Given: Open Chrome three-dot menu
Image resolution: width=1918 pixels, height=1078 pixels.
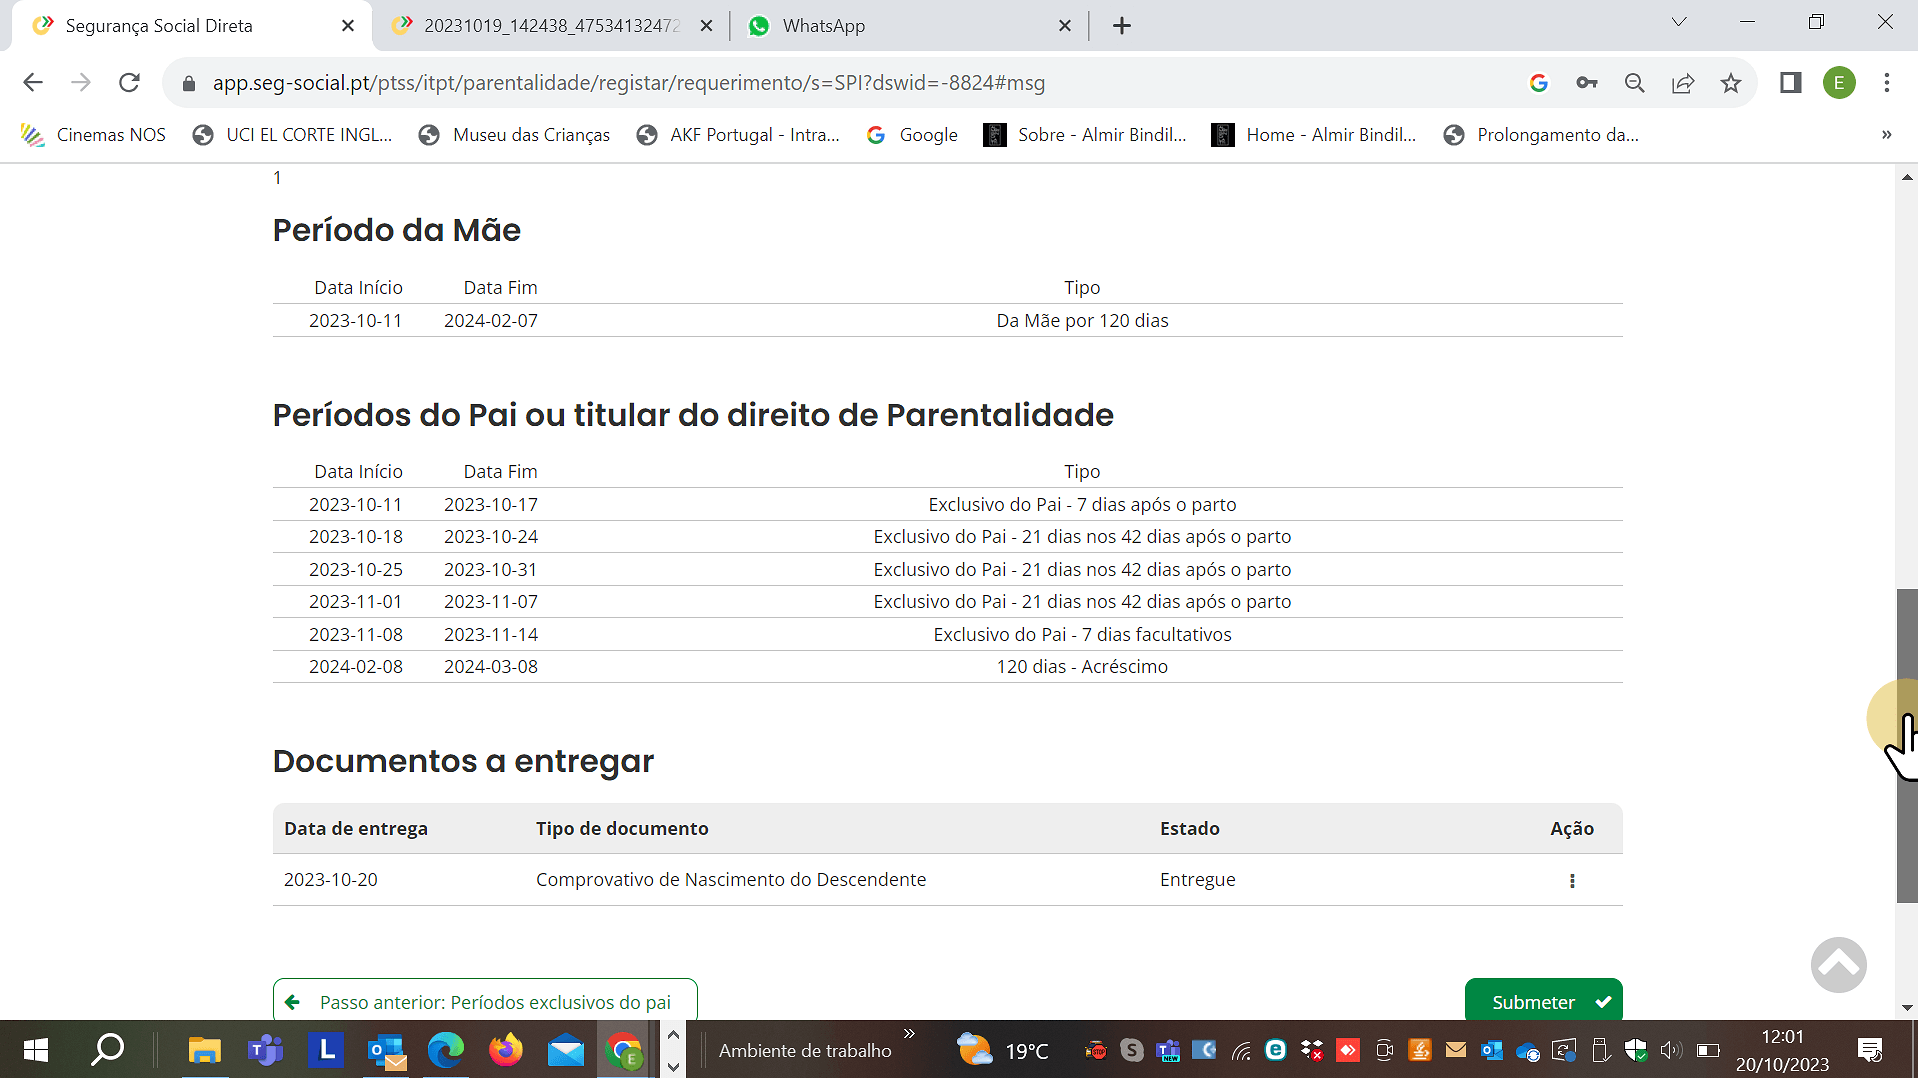Looking at the screenshot, I should (x=1886, y=83).
